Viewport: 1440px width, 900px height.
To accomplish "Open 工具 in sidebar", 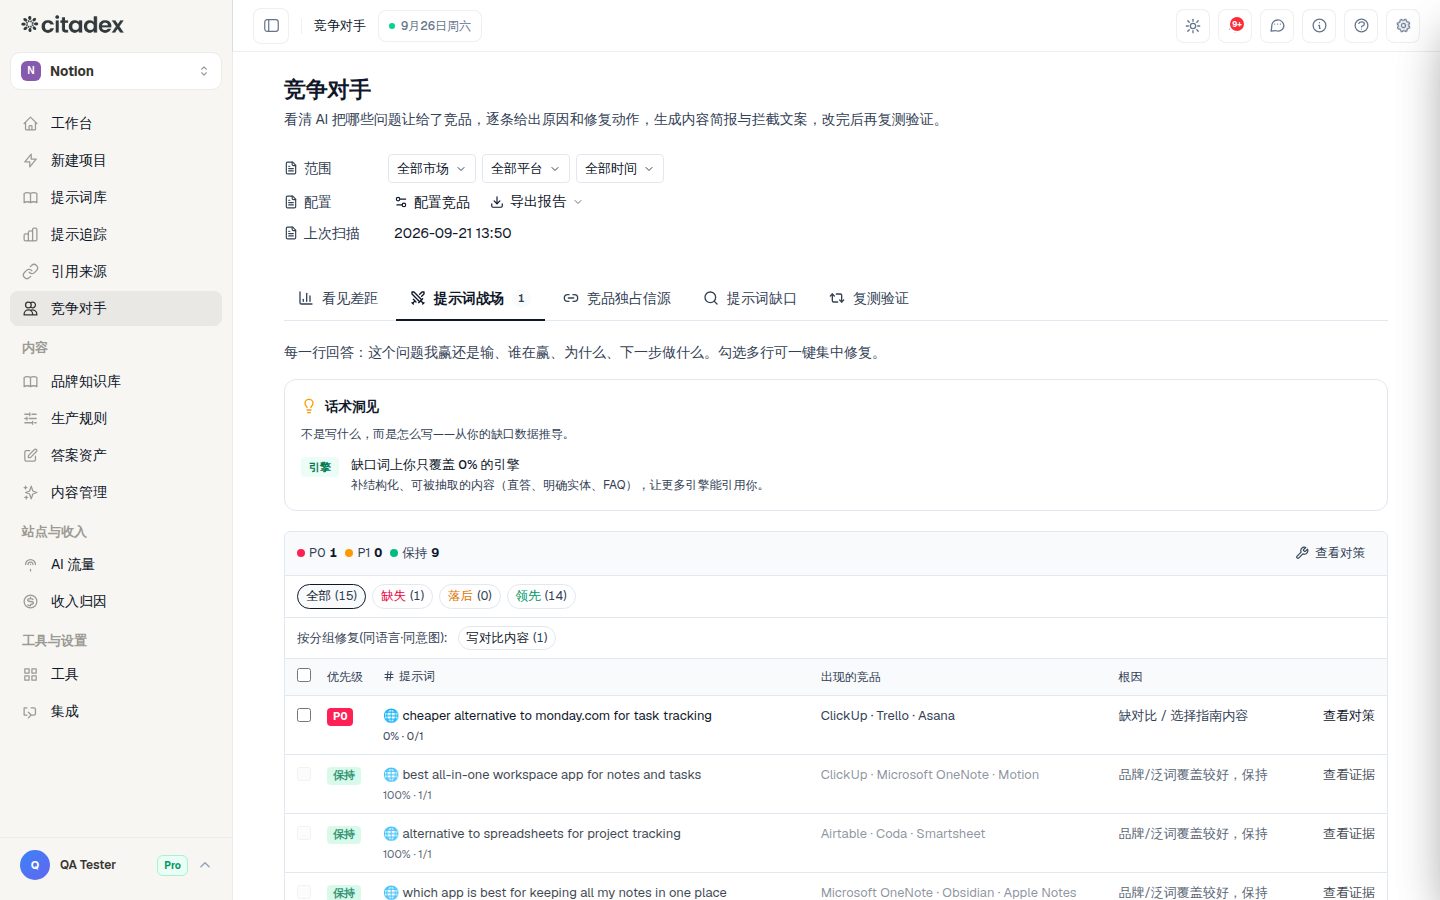I will 116,674.
